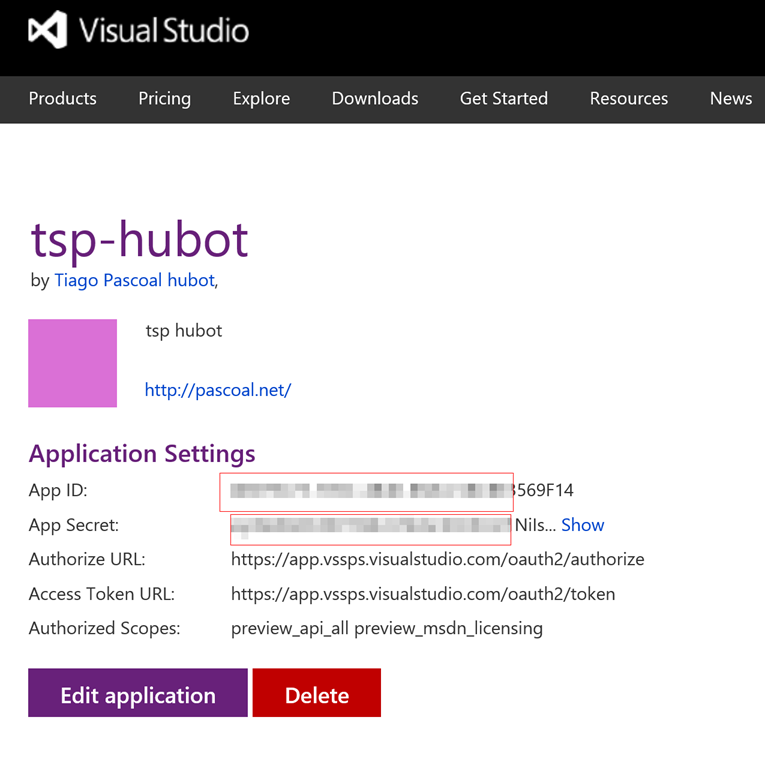The height and width of the screenshot is (768, 765).
Task: Click the oauth2/token Access Token URL
Action: (x=422, y=594)
